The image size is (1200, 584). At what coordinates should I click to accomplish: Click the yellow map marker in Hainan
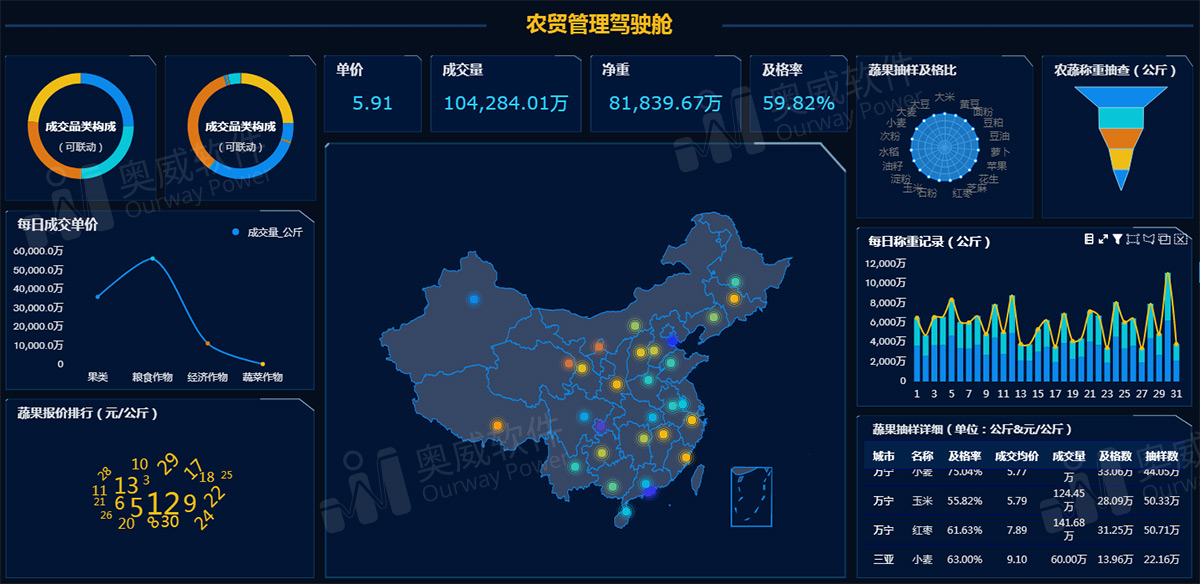point(626,510)
